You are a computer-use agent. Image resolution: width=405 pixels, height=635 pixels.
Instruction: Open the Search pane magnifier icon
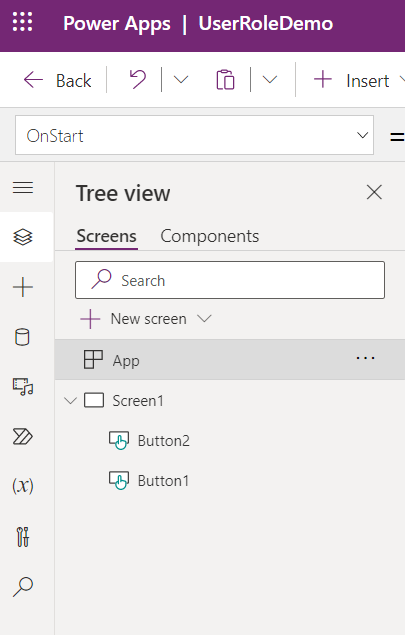click(23, 587)
